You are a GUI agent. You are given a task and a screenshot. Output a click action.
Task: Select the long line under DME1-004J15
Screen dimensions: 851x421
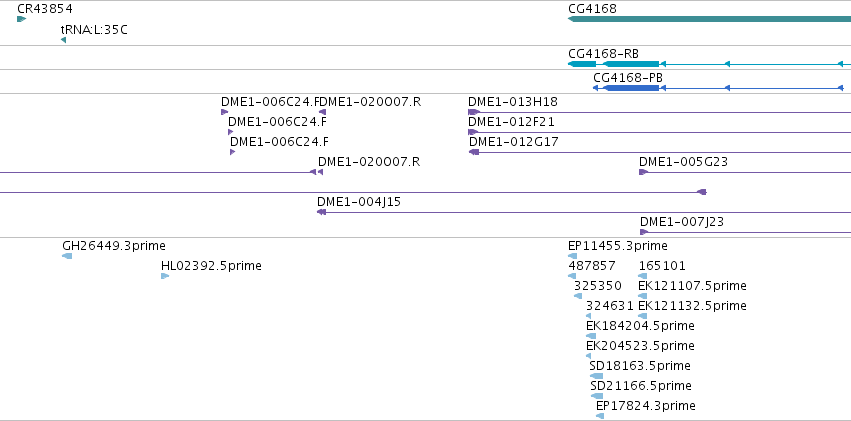coord(584,212)
